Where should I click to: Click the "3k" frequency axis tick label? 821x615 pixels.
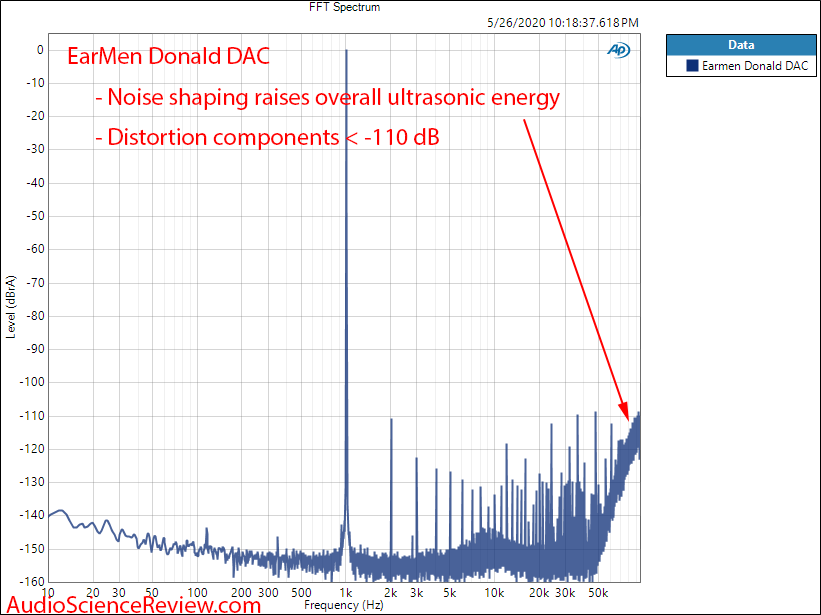(x=417, y=593)
